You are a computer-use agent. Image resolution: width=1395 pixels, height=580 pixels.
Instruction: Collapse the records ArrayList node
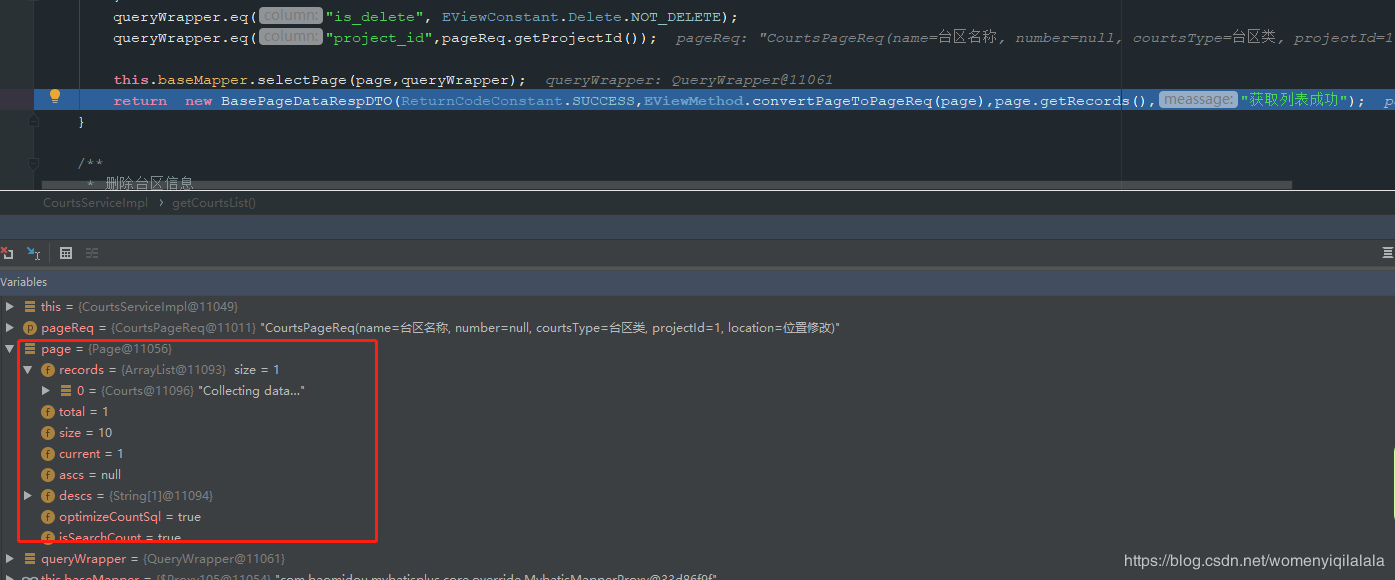click(28, 370)
